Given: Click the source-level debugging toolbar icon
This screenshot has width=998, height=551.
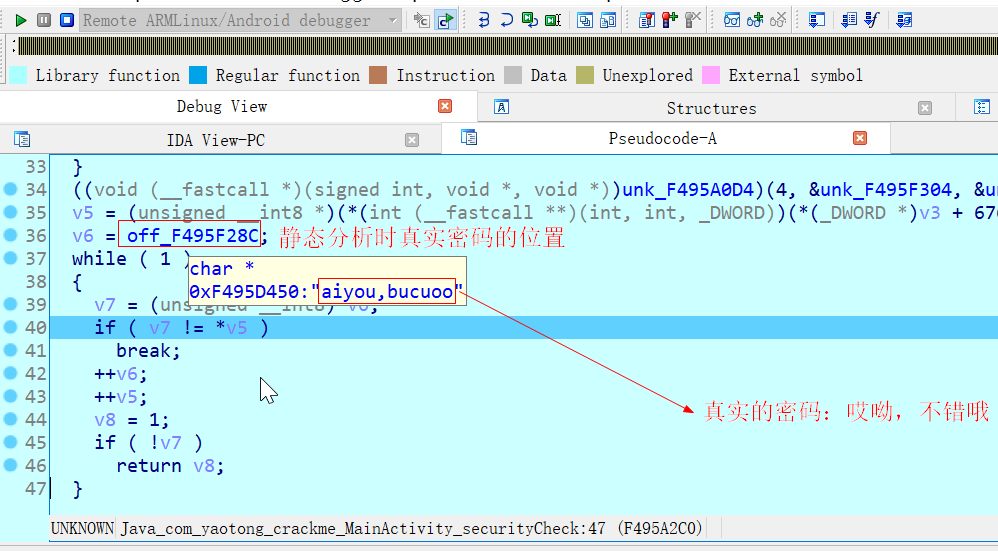Looking at the screenshot, I should pos(421,20).
